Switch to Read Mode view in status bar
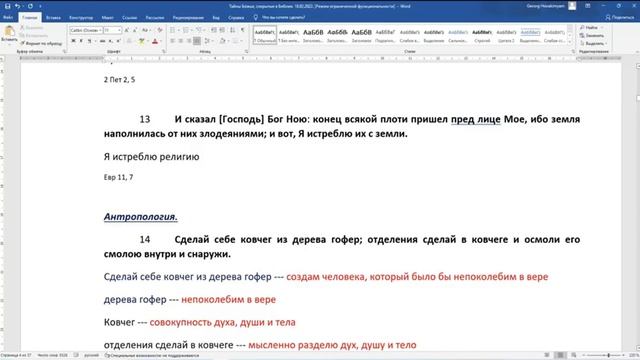The height and width of the screenshot is (360, 640). click(x=547, y=356)
